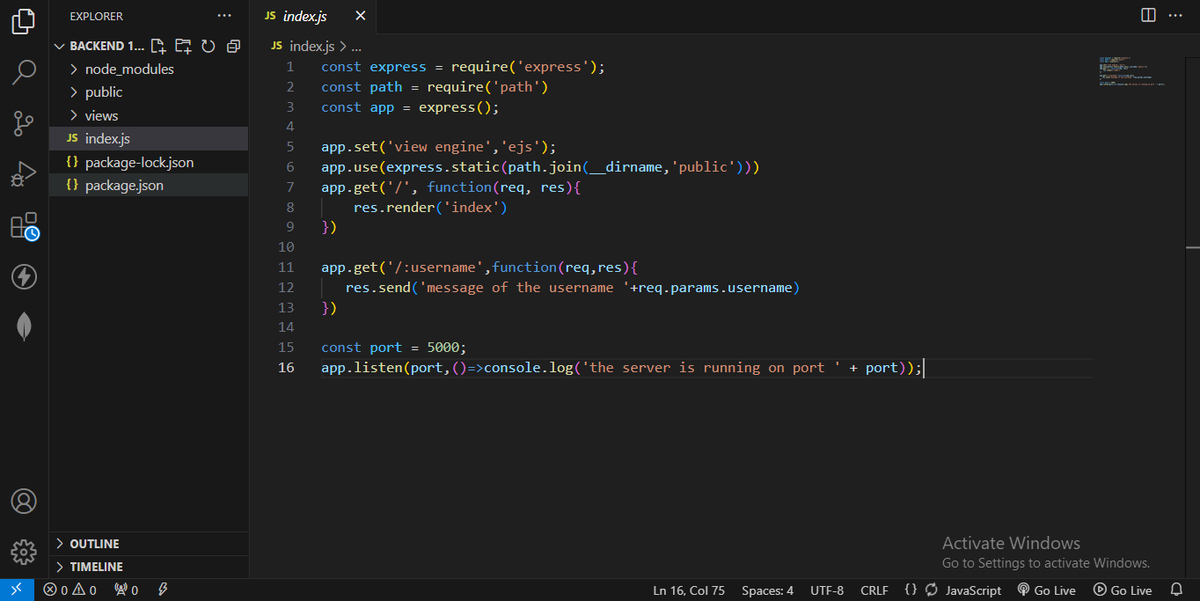Click first Go Live status button
Viewport: 1200px width, 601px height.
1046,590
